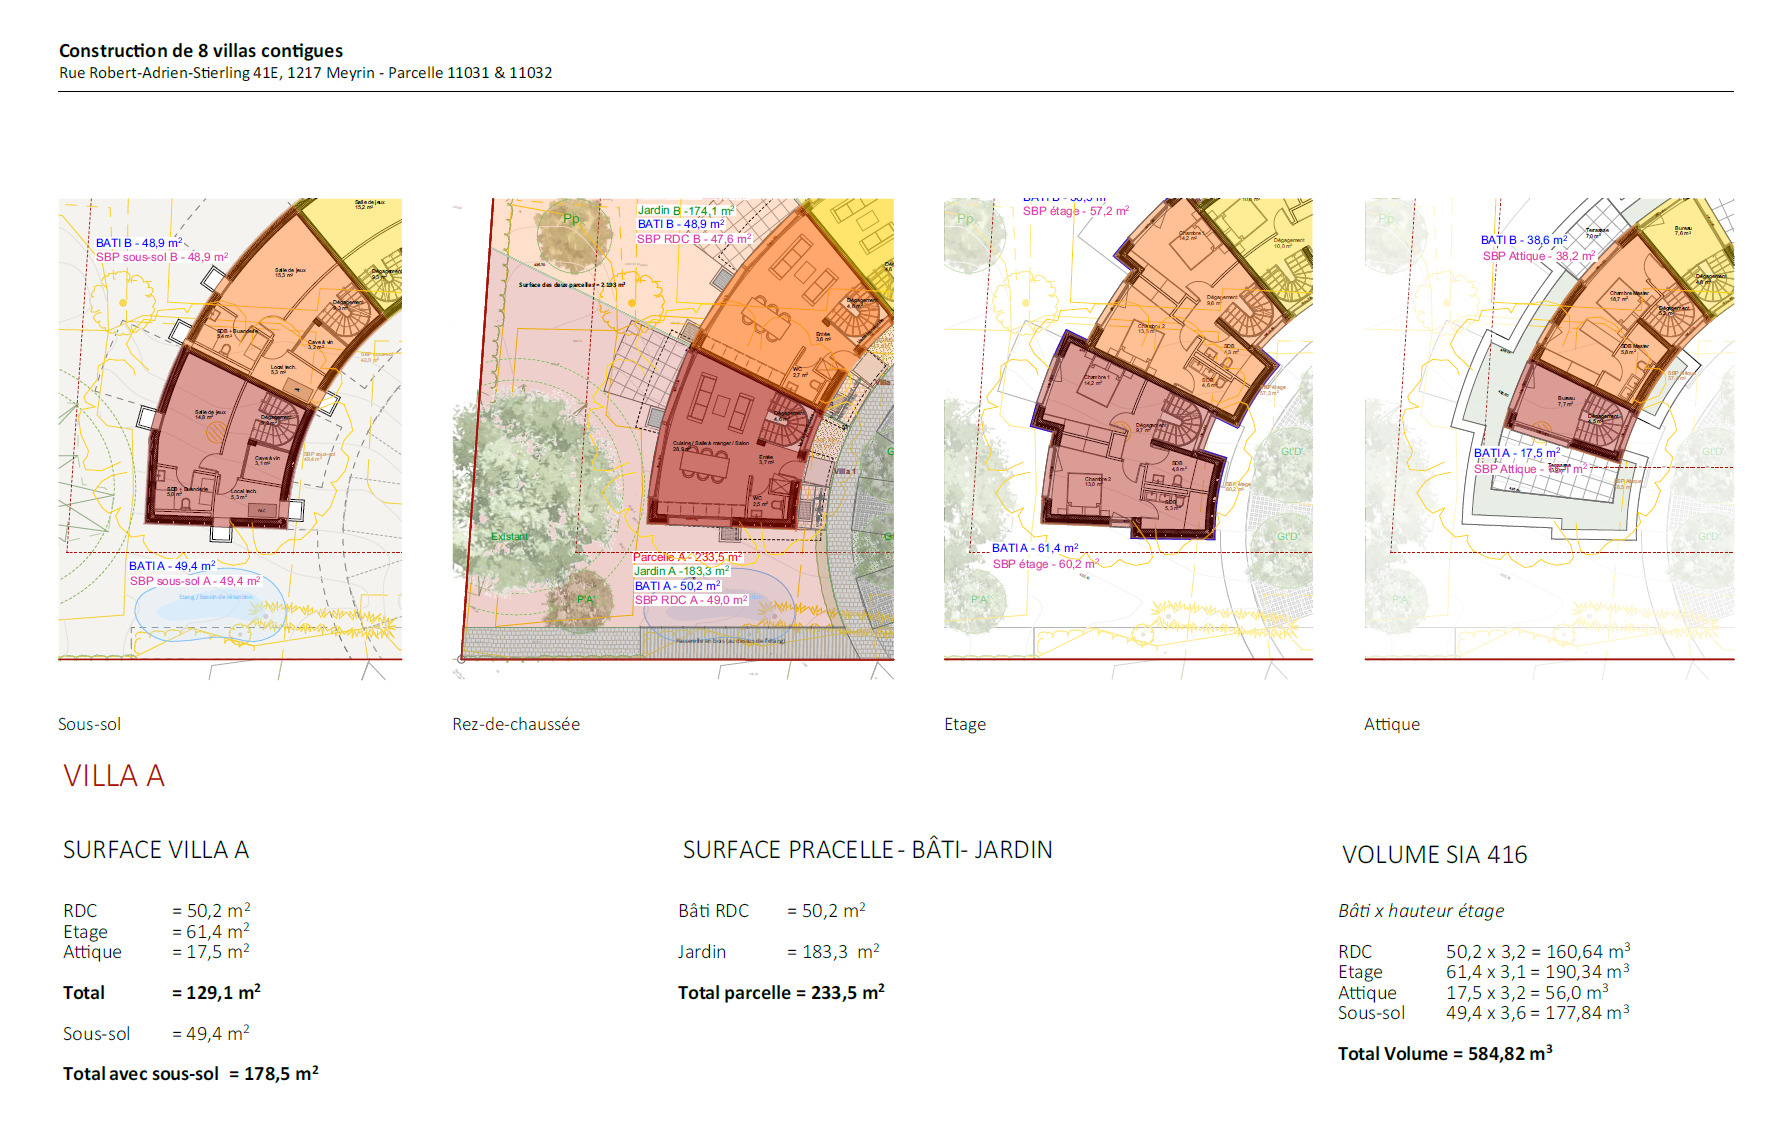Click the 'Etage' caption under the third plan

[965, 724]
